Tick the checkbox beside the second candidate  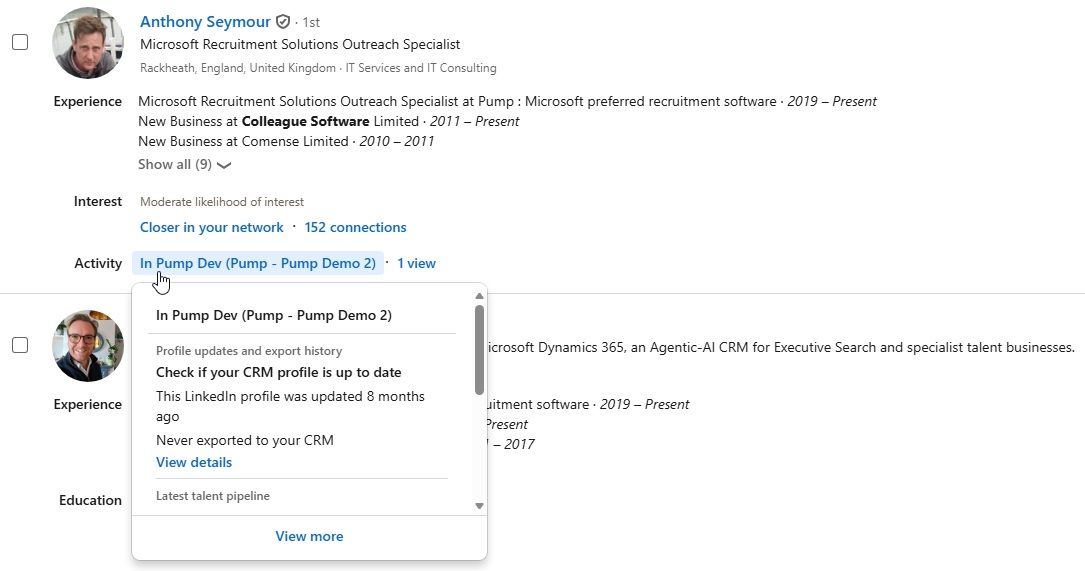tap(20, 345)
